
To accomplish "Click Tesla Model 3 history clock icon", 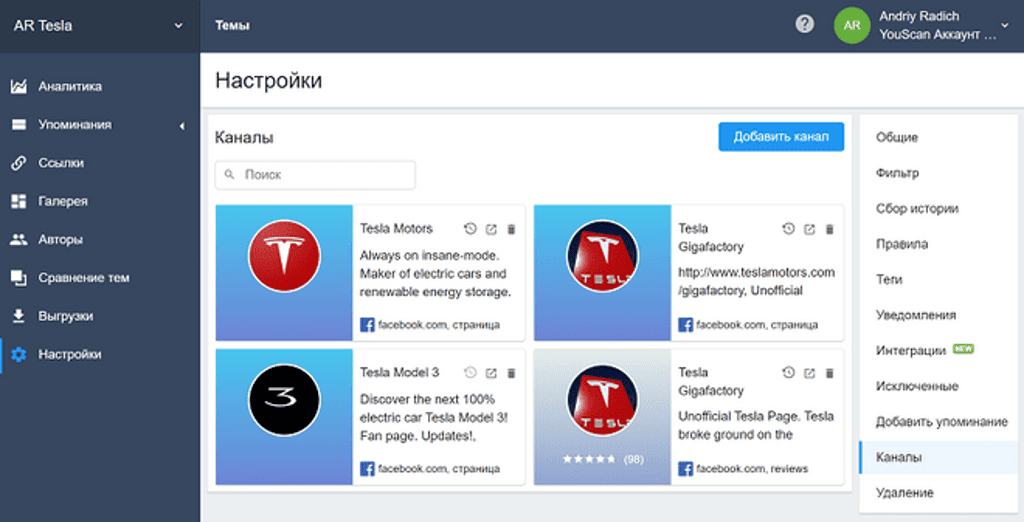I will tap(470, 372).
